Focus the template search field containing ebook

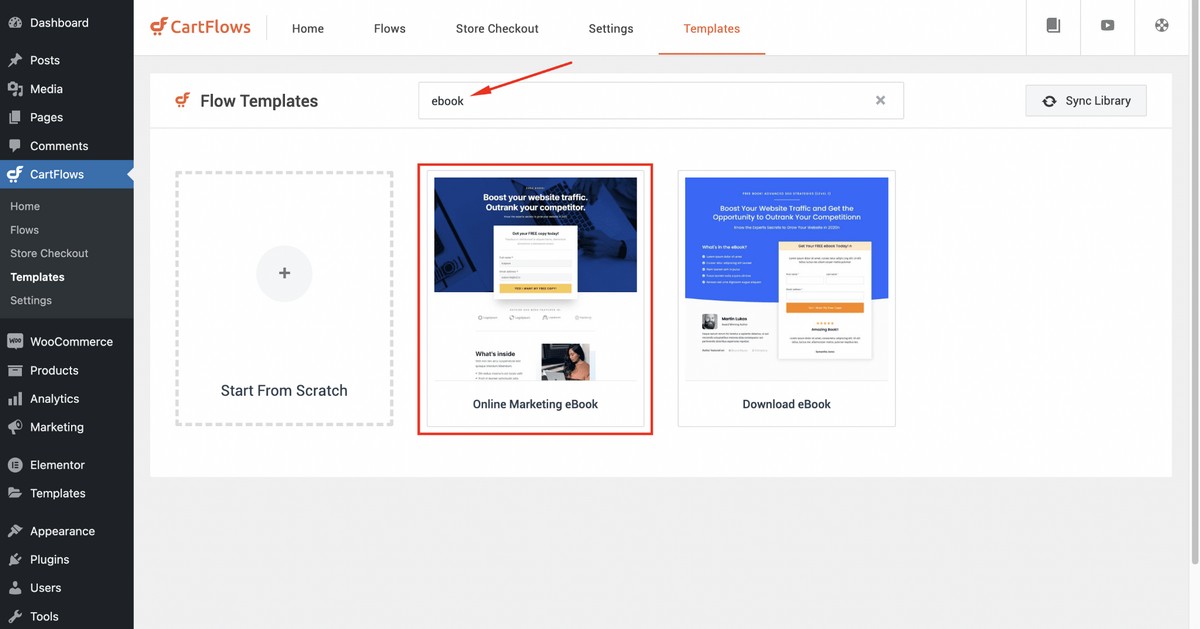[x=660, y=100]
